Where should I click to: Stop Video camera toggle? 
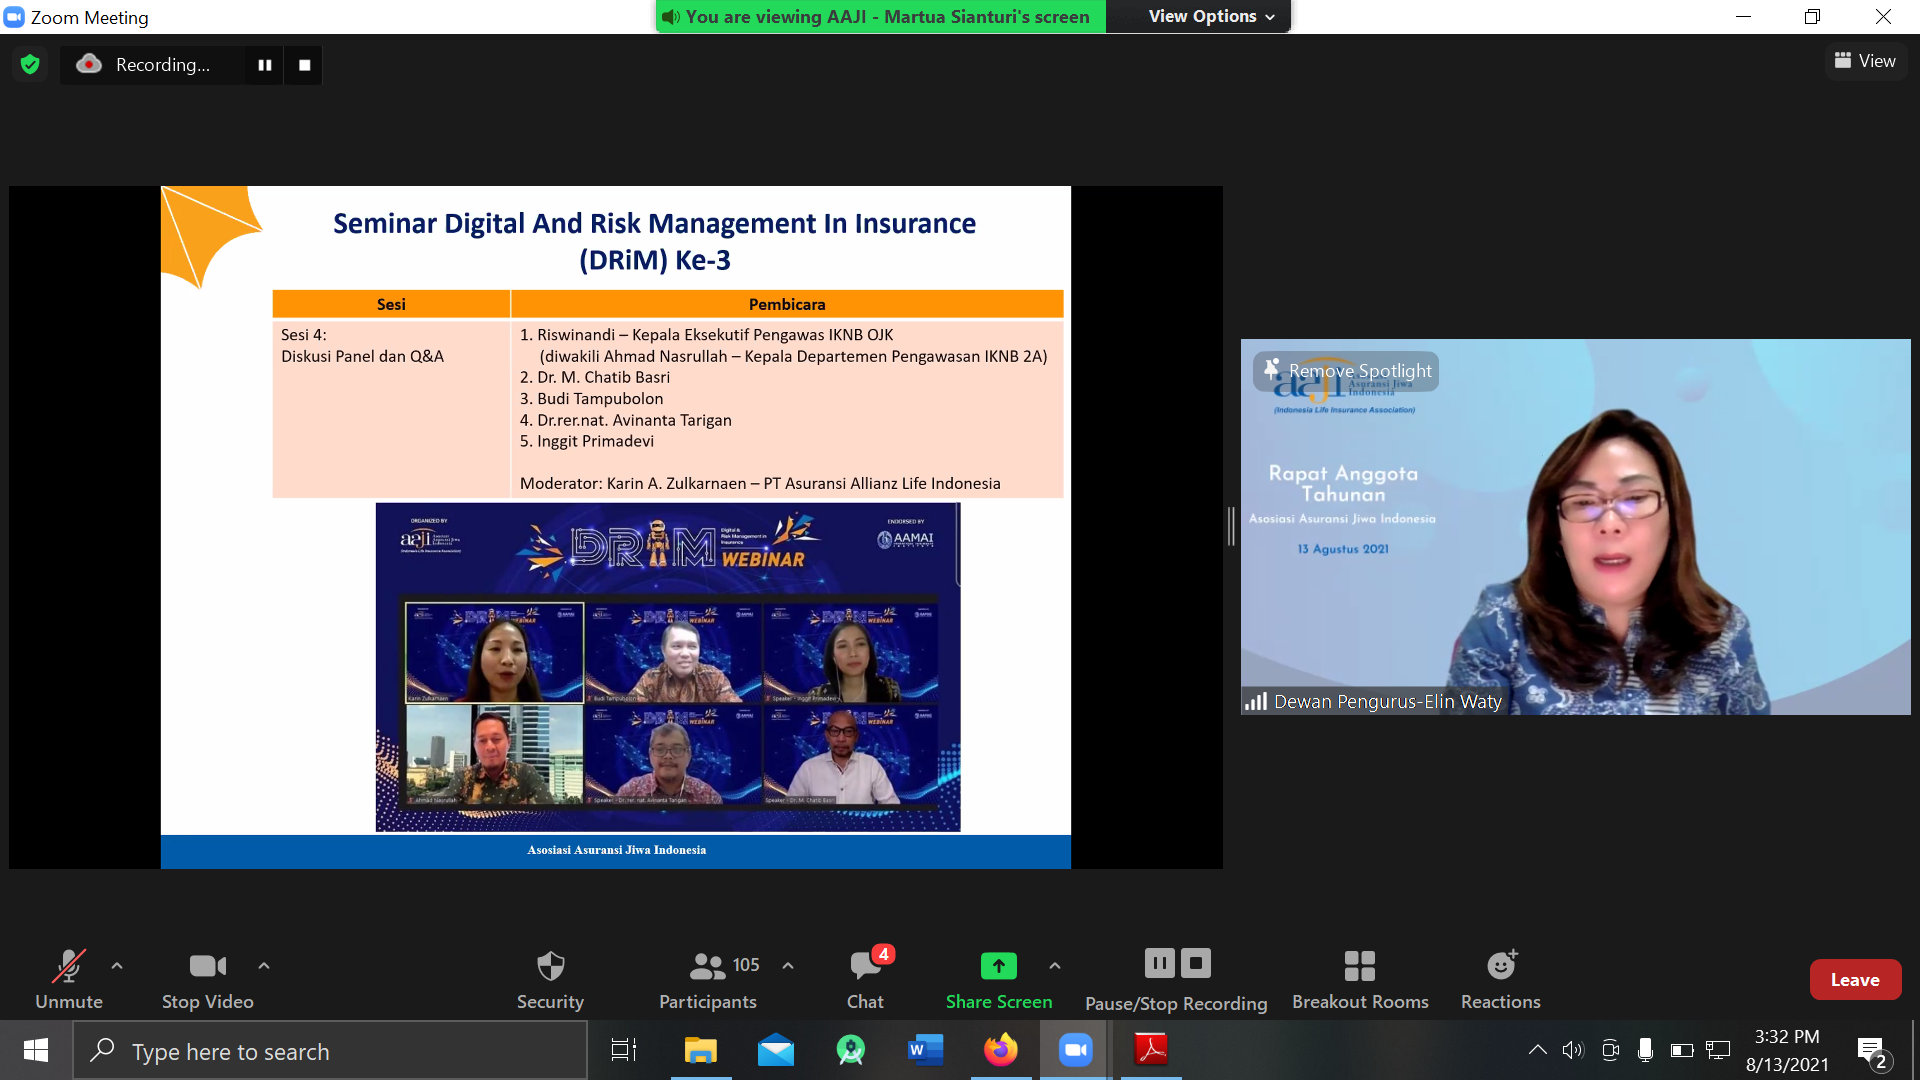[x=208, y=980]
